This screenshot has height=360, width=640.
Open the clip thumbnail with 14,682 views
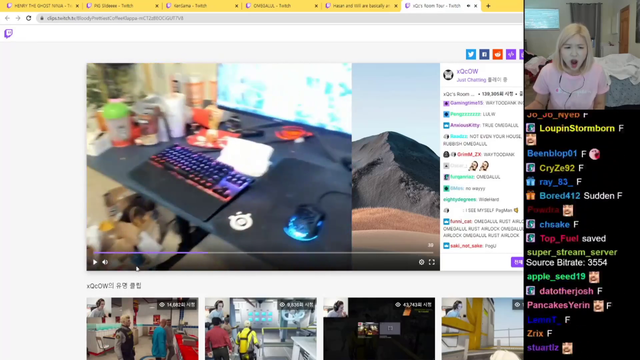pos(142,329)
